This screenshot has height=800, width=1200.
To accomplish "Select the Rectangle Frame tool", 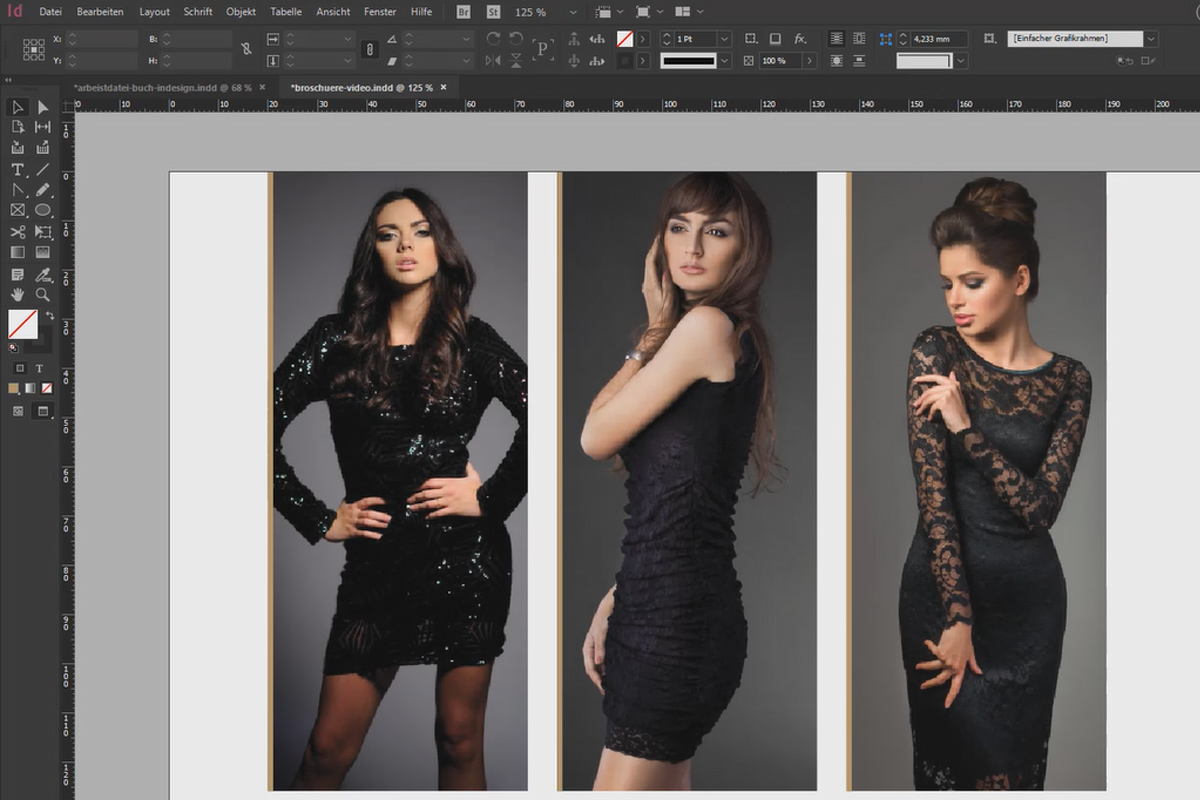I will (x=18, y=211).
